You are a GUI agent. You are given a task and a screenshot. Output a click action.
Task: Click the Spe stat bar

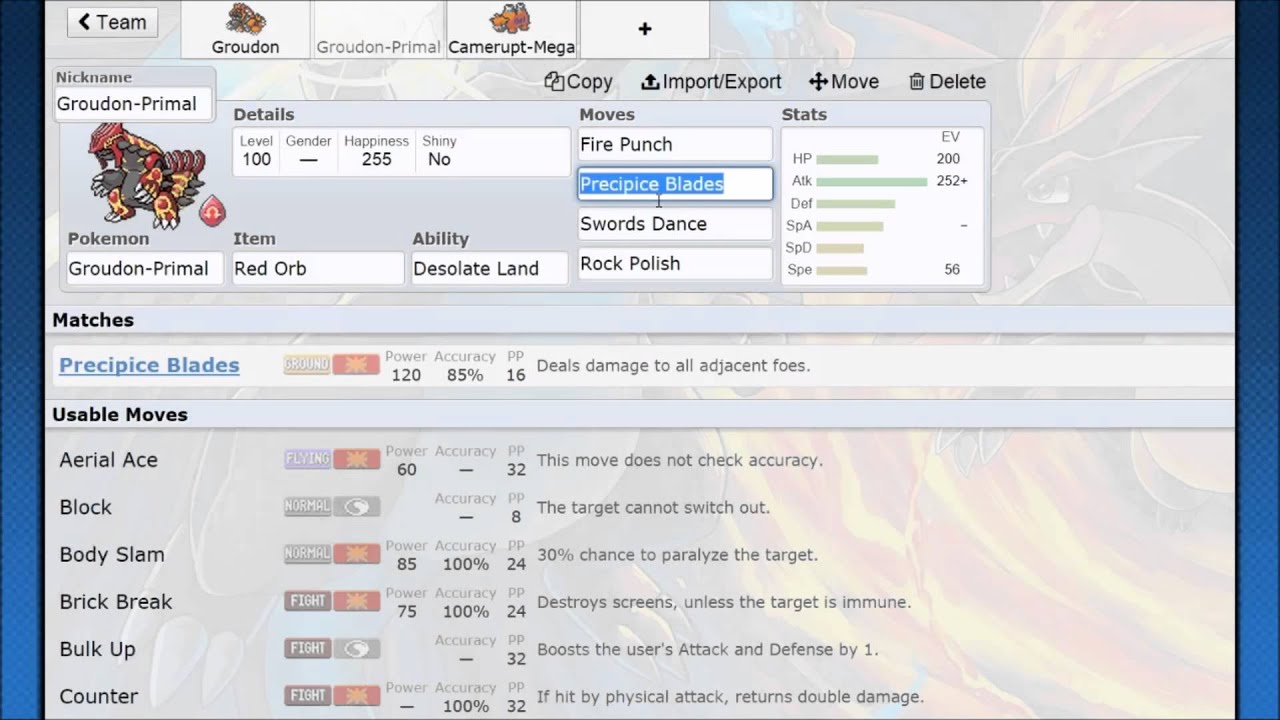pos(842,270)
